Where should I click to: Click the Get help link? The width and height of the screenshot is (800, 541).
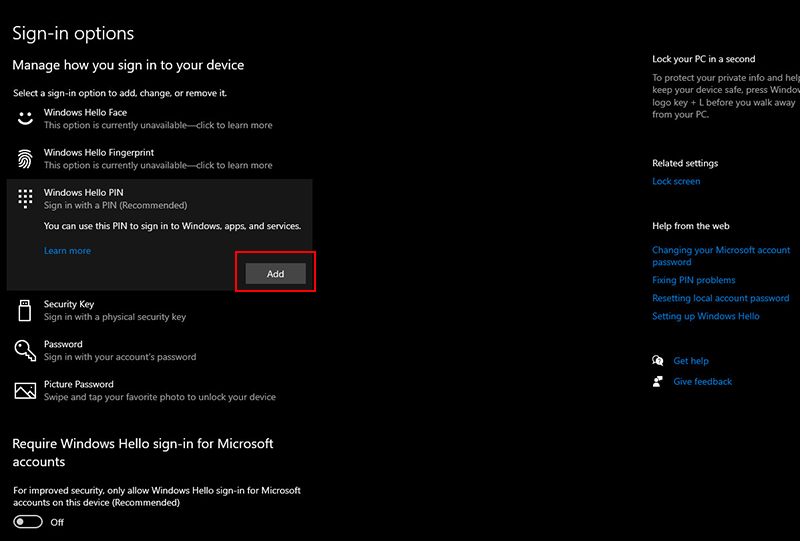pyautogui.click(x=691, y=361)
